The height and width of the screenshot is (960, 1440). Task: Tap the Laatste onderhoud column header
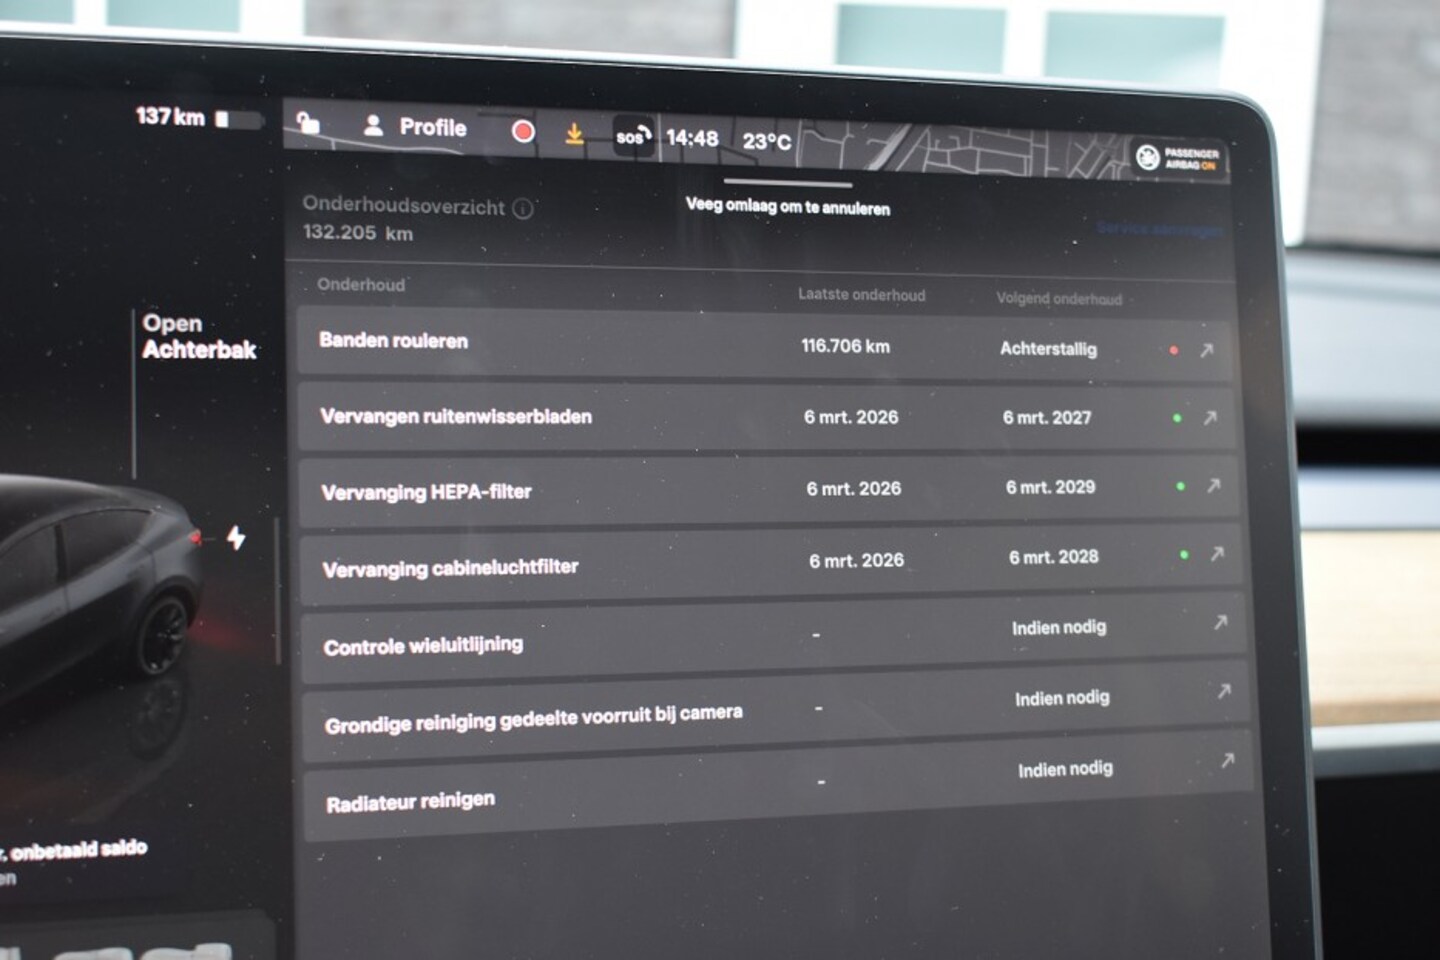(x=861, y=294)
